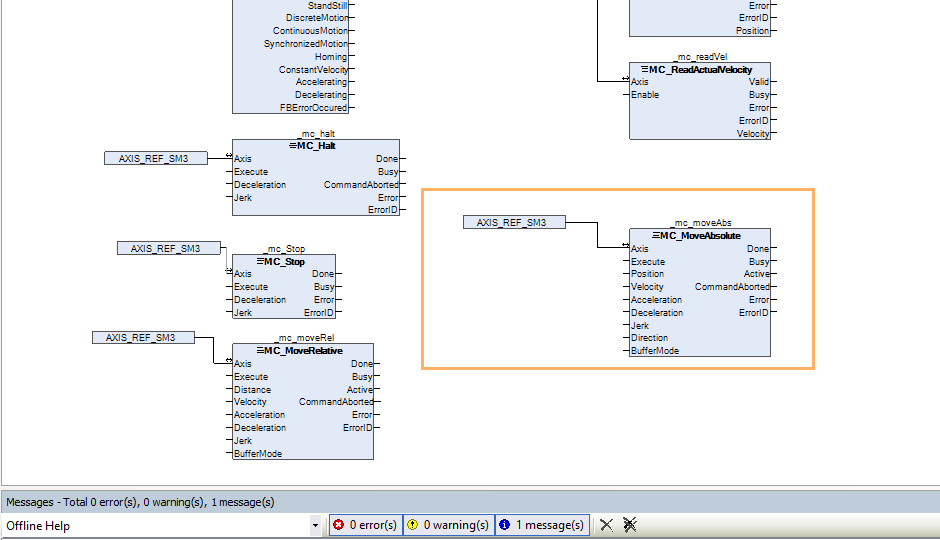Toggle the 1 message(s) filter
Image resolution: width=940 pixels, height=540 pixels.
540,525
